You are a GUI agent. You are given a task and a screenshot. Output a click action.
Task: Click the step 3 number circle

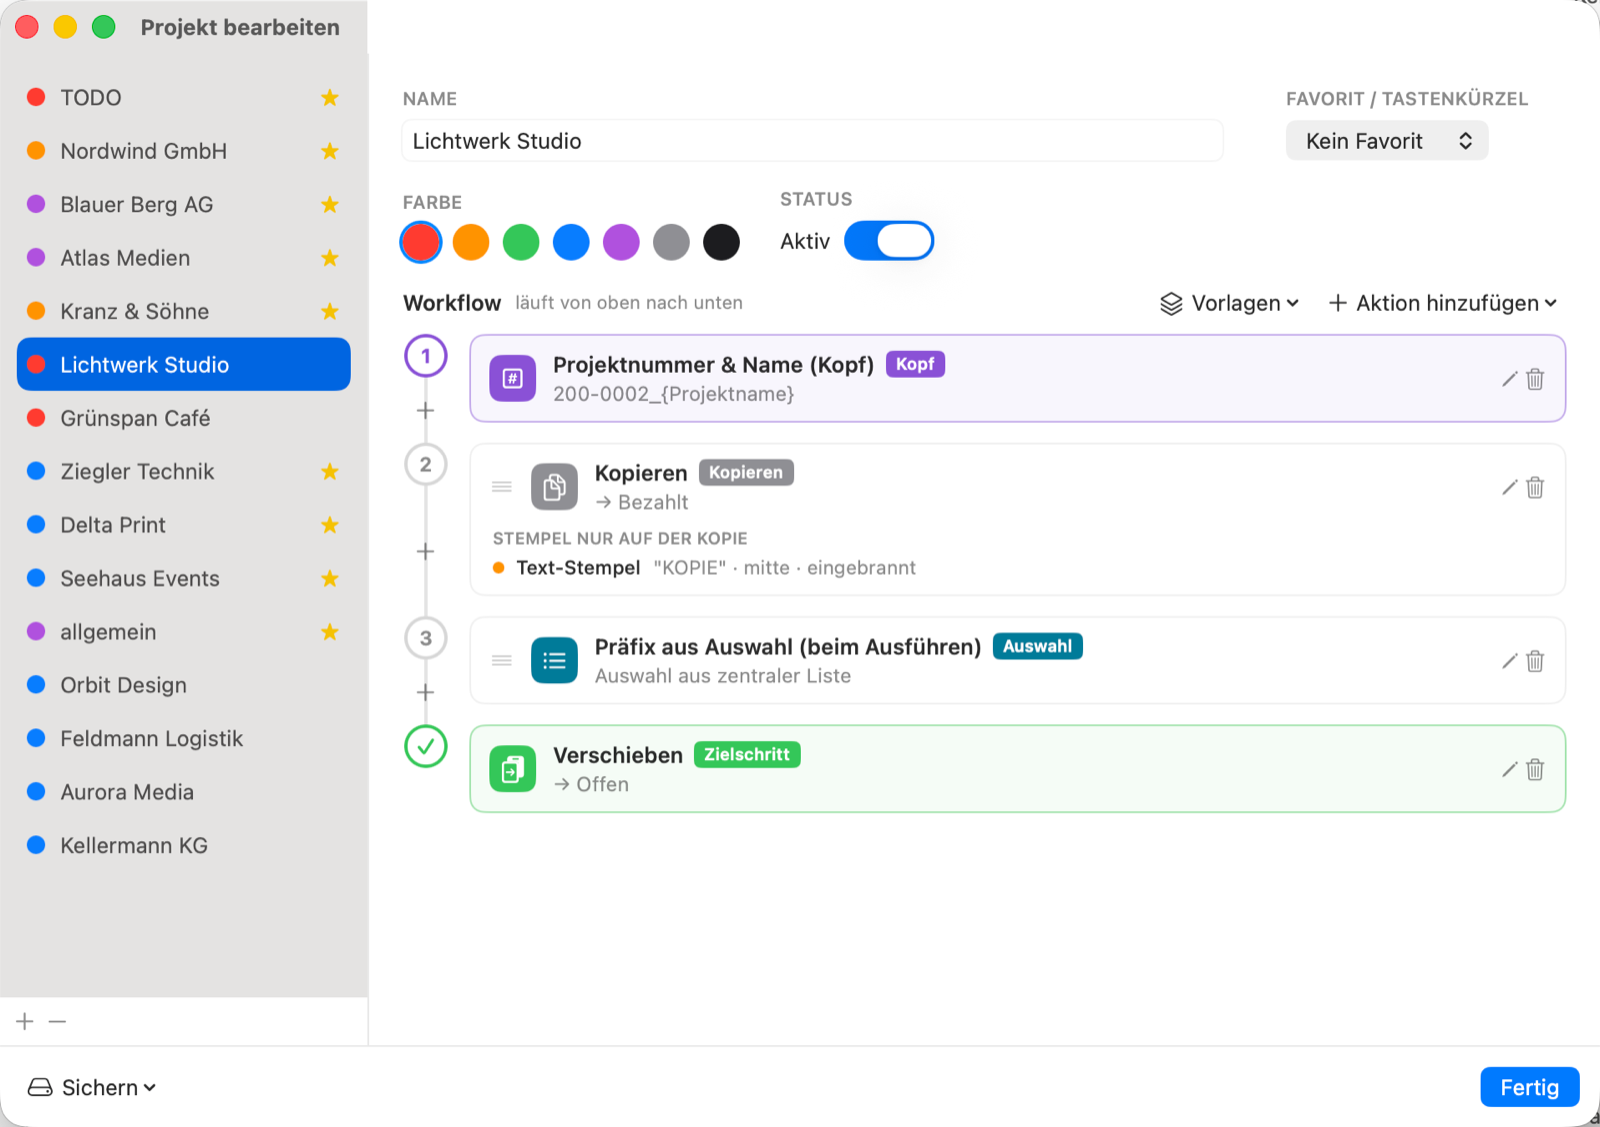click(x=426, y=638)
